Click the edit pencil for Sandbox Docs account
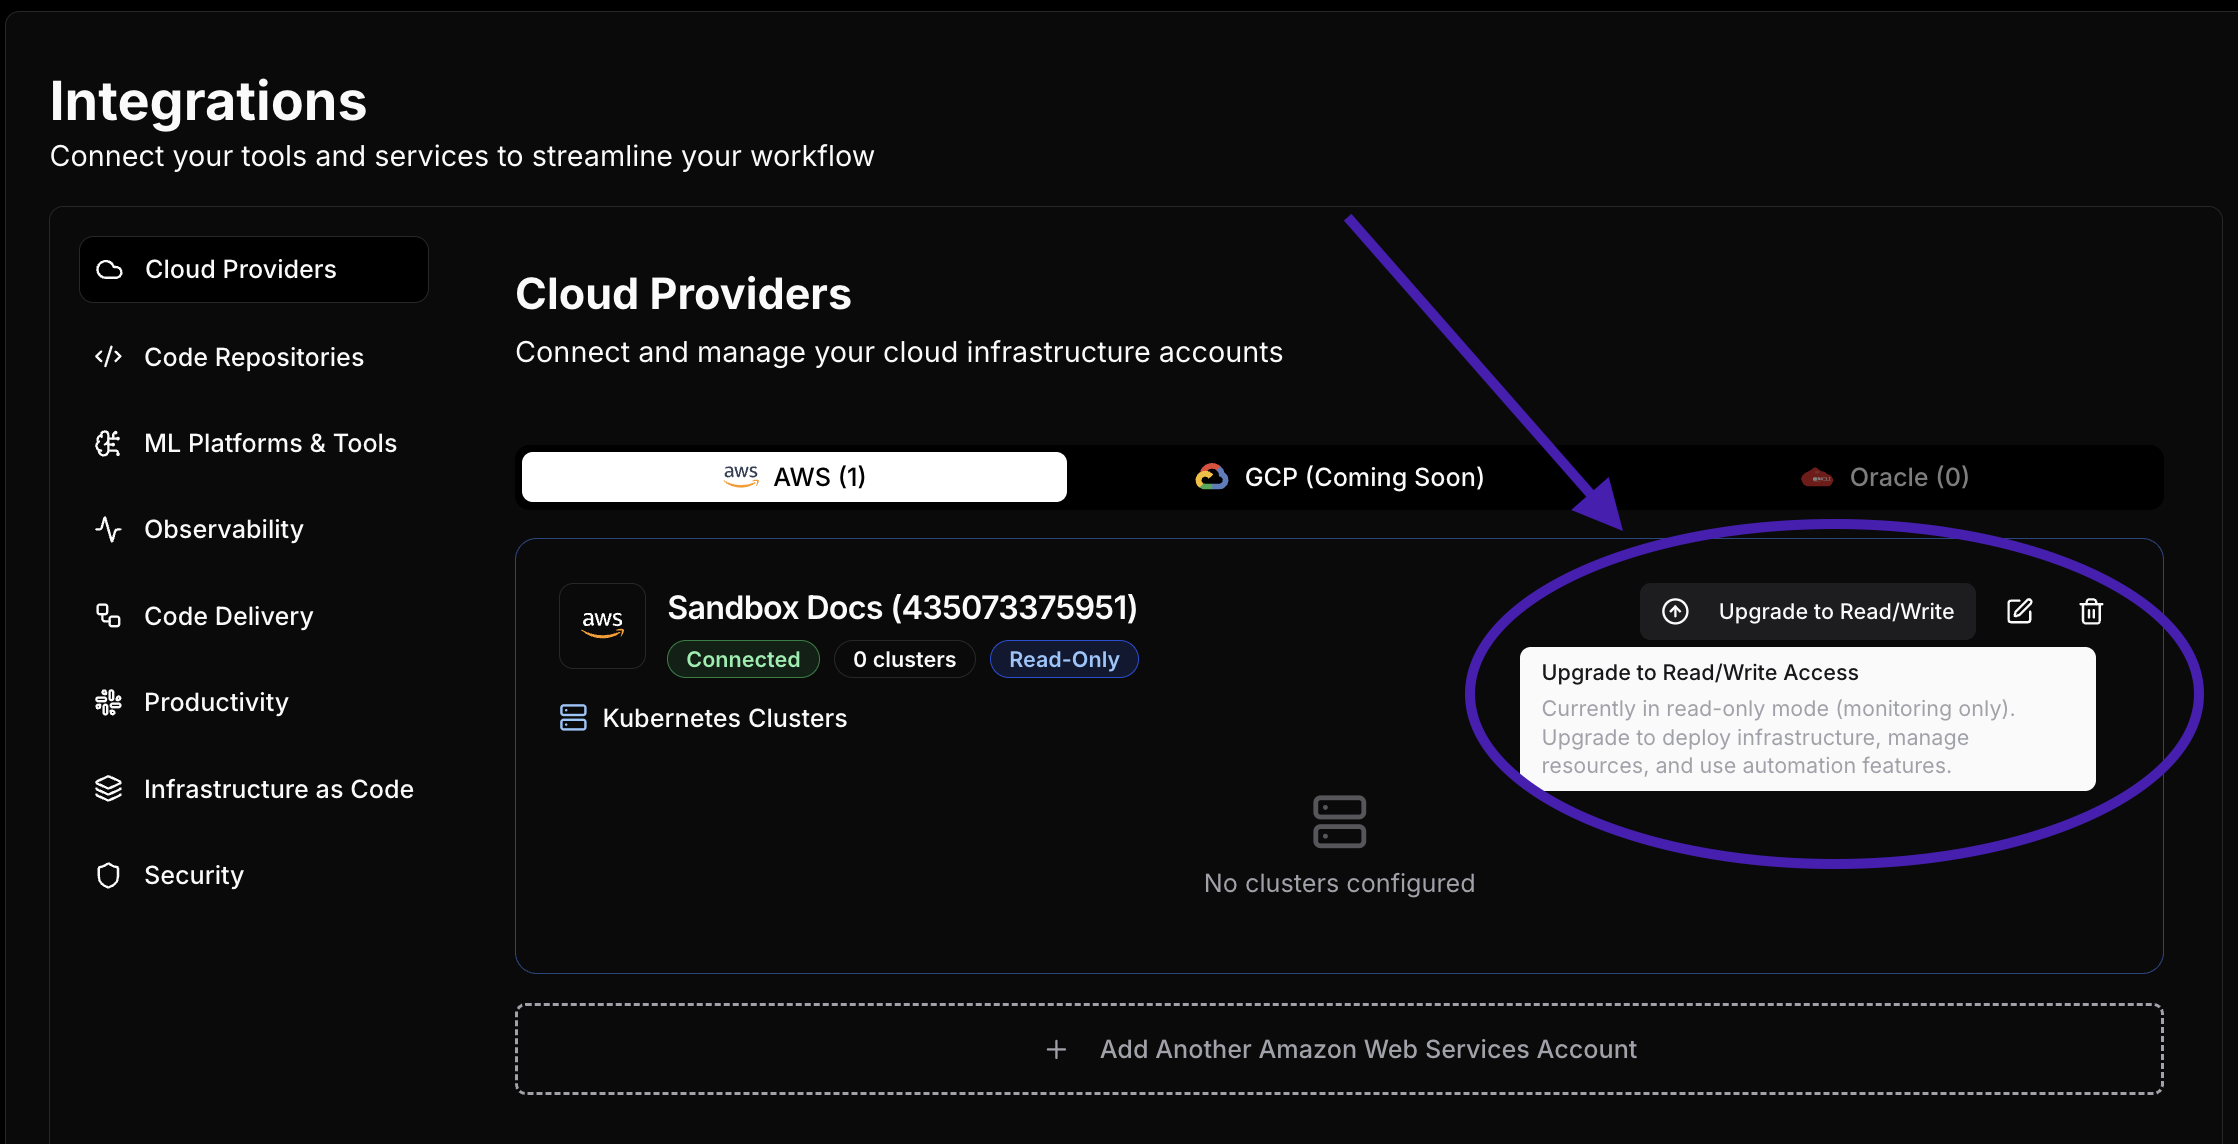The width and height of the screenshot is (2238, 1144). click(x=2020, y=611)
